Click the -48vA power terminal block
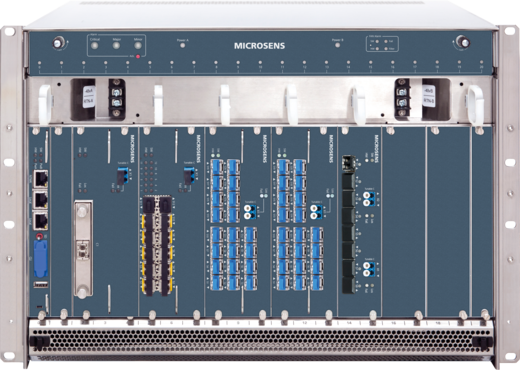Image resolution: width=520 pixels, height=370 pixels. coord(116,99)
